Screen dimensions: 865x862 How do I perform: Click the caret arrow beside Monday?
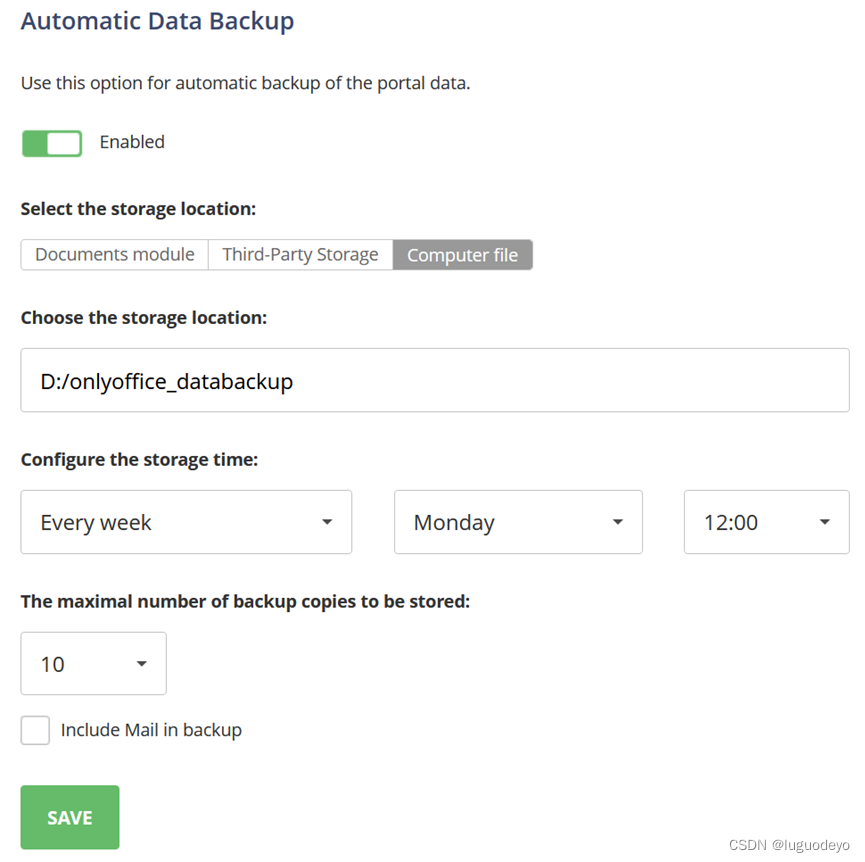pos(618,522)
